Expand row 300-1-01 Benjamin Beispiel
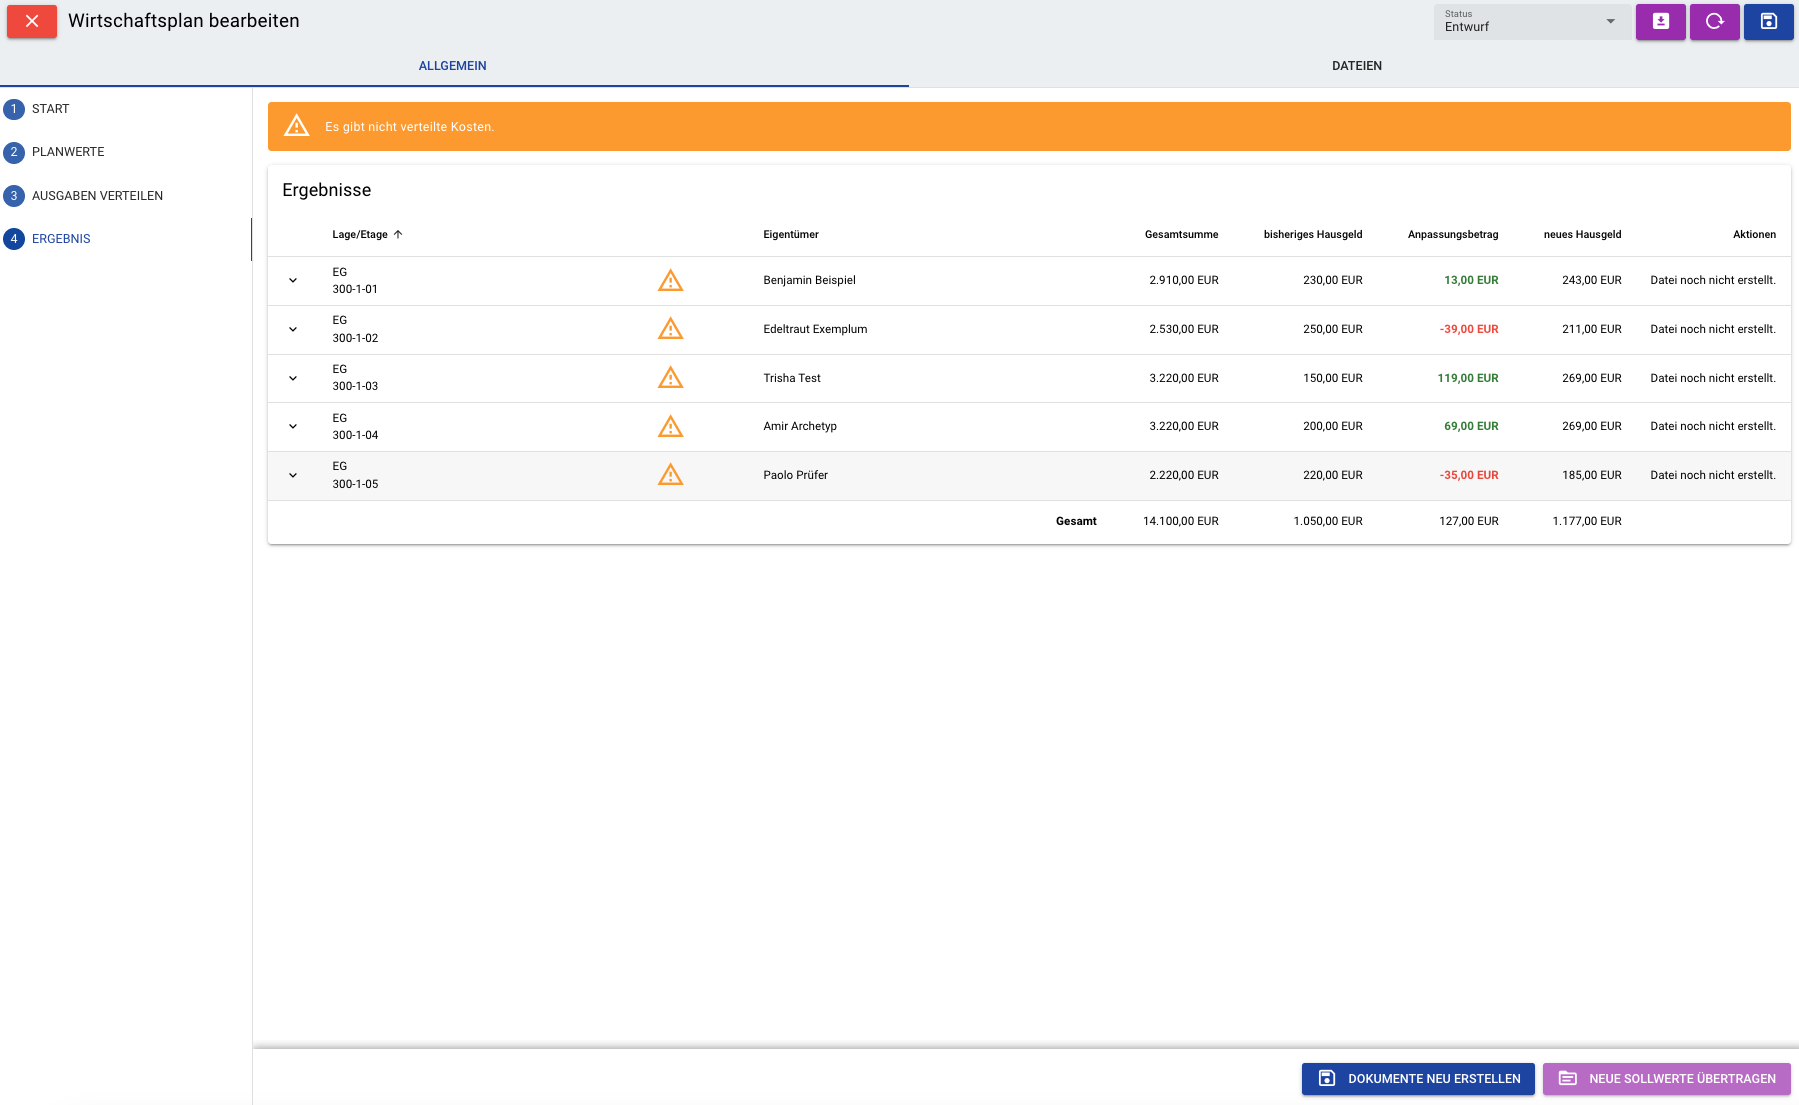 coord(293,281)
